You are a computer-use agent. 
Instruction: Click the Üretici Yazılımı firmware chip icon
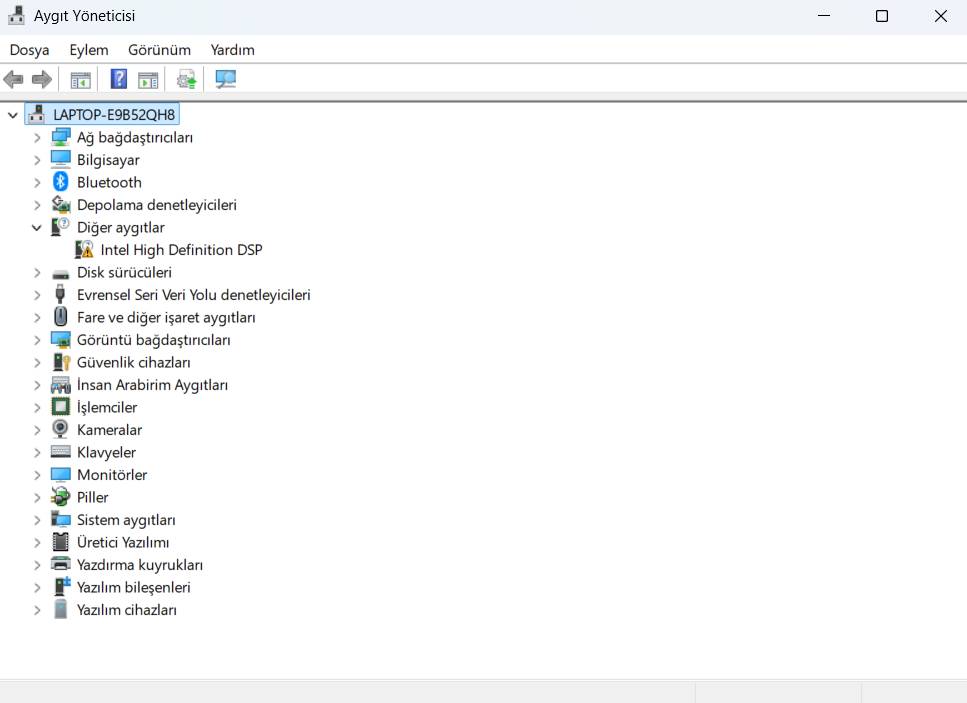(60, 542)
